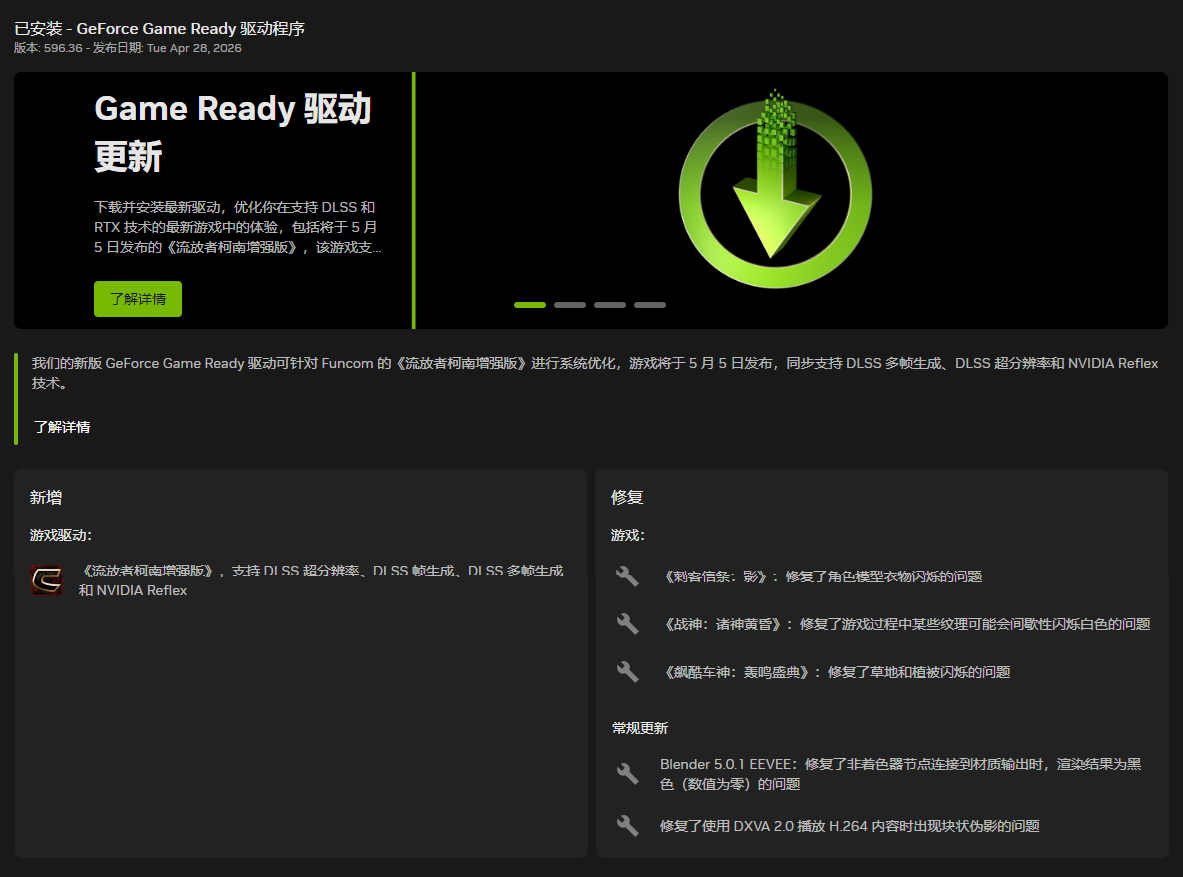Select the 《飙酷车神：轰鸣盛典》 fix entry text

(x=835, y=672)
